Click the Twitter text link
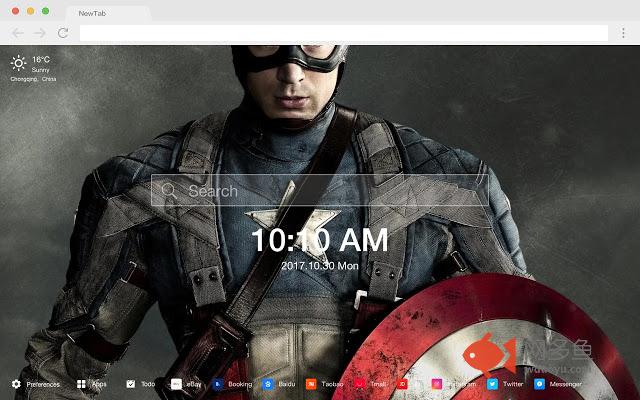The image size is (640, 400). point(513,384)
